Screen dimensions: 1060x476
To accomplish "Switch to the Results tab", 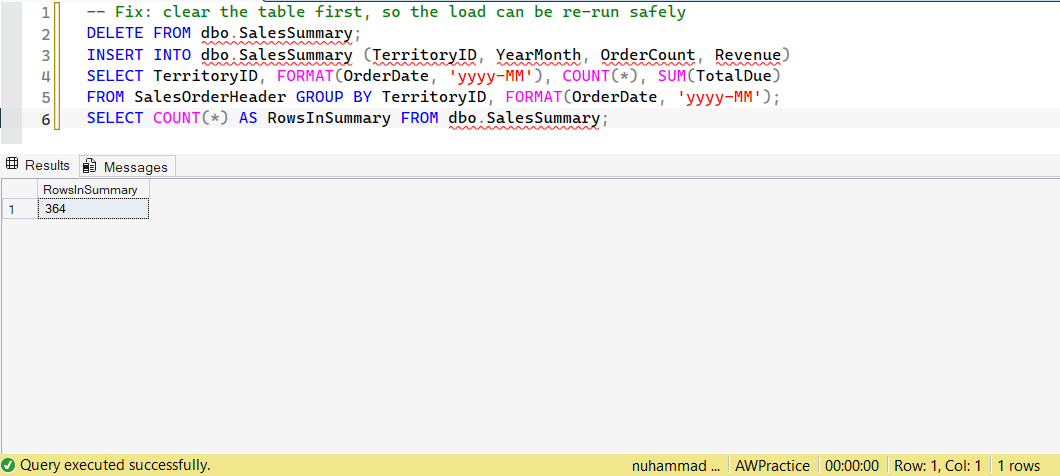I will click(39, 166).
